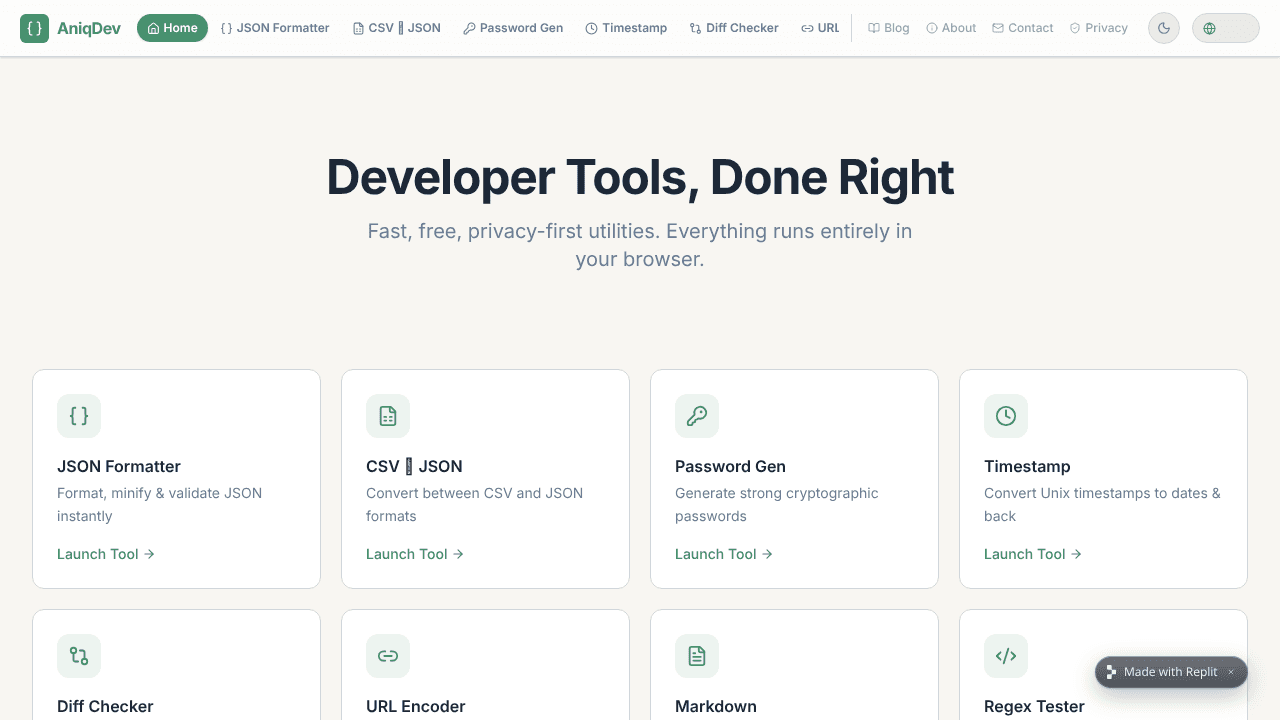Go to Password Gen in the navbar
The width and height of the screenshot is (1280, 720).
tap(513, 28)
